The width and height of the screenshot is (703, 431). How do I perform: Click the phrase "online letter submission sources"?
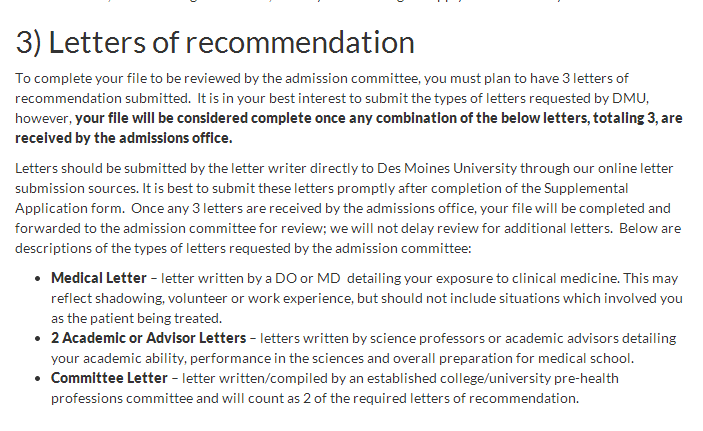344,178
